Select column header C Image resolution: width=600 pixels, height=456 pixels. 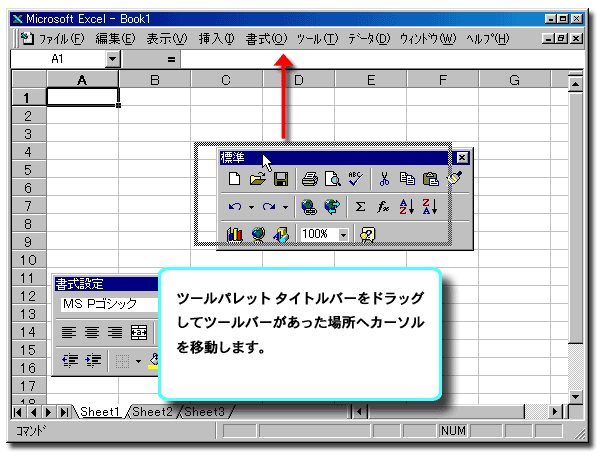coord(226,80)
